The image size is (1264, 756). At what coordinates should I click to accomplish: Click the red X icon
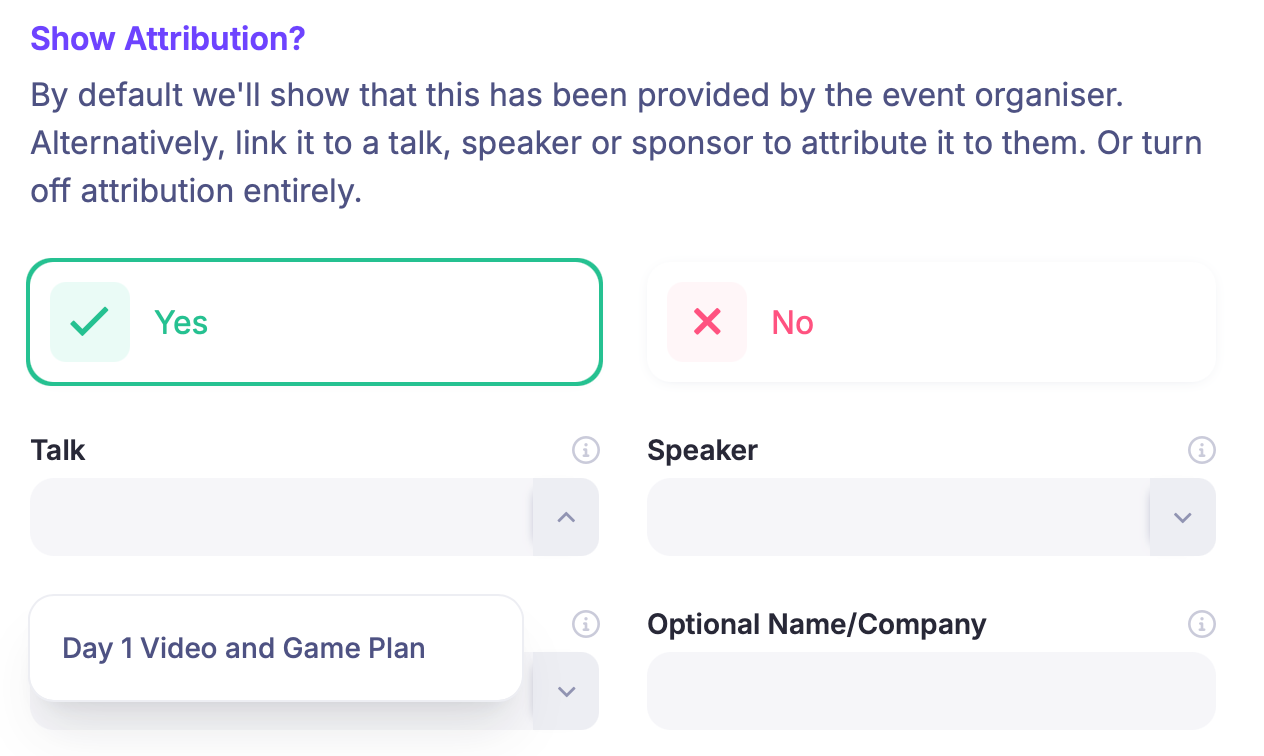point(707,322)
